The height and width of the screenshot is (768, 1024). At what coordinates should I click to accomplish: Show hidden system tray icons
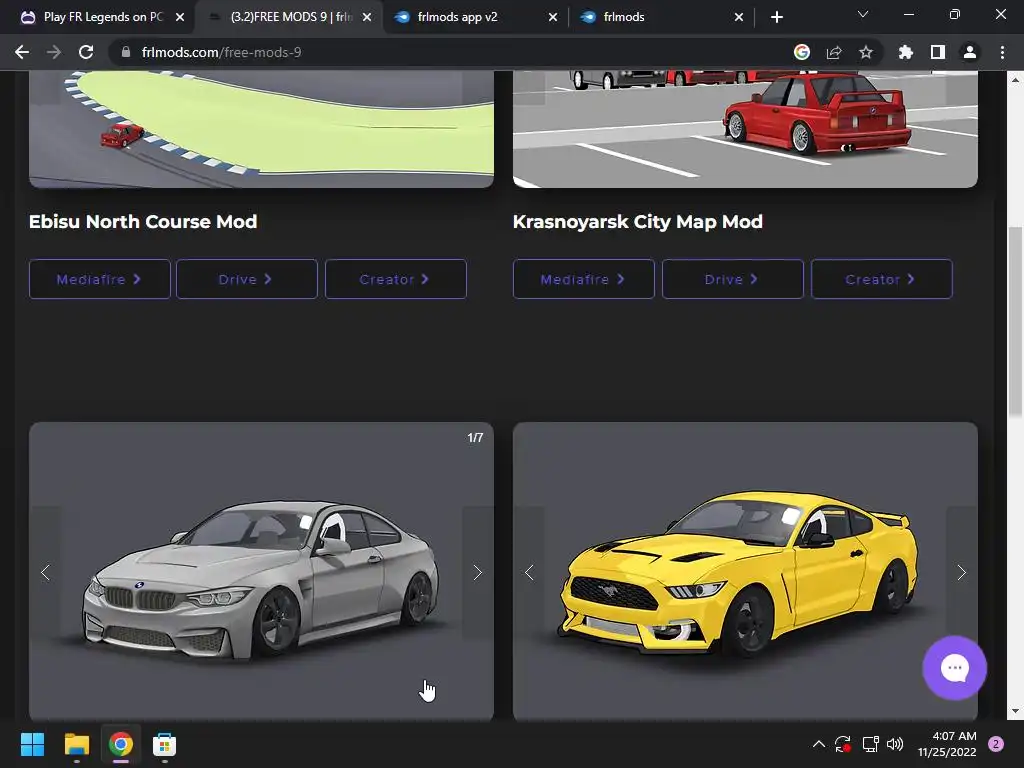click(x=818, y=744)
